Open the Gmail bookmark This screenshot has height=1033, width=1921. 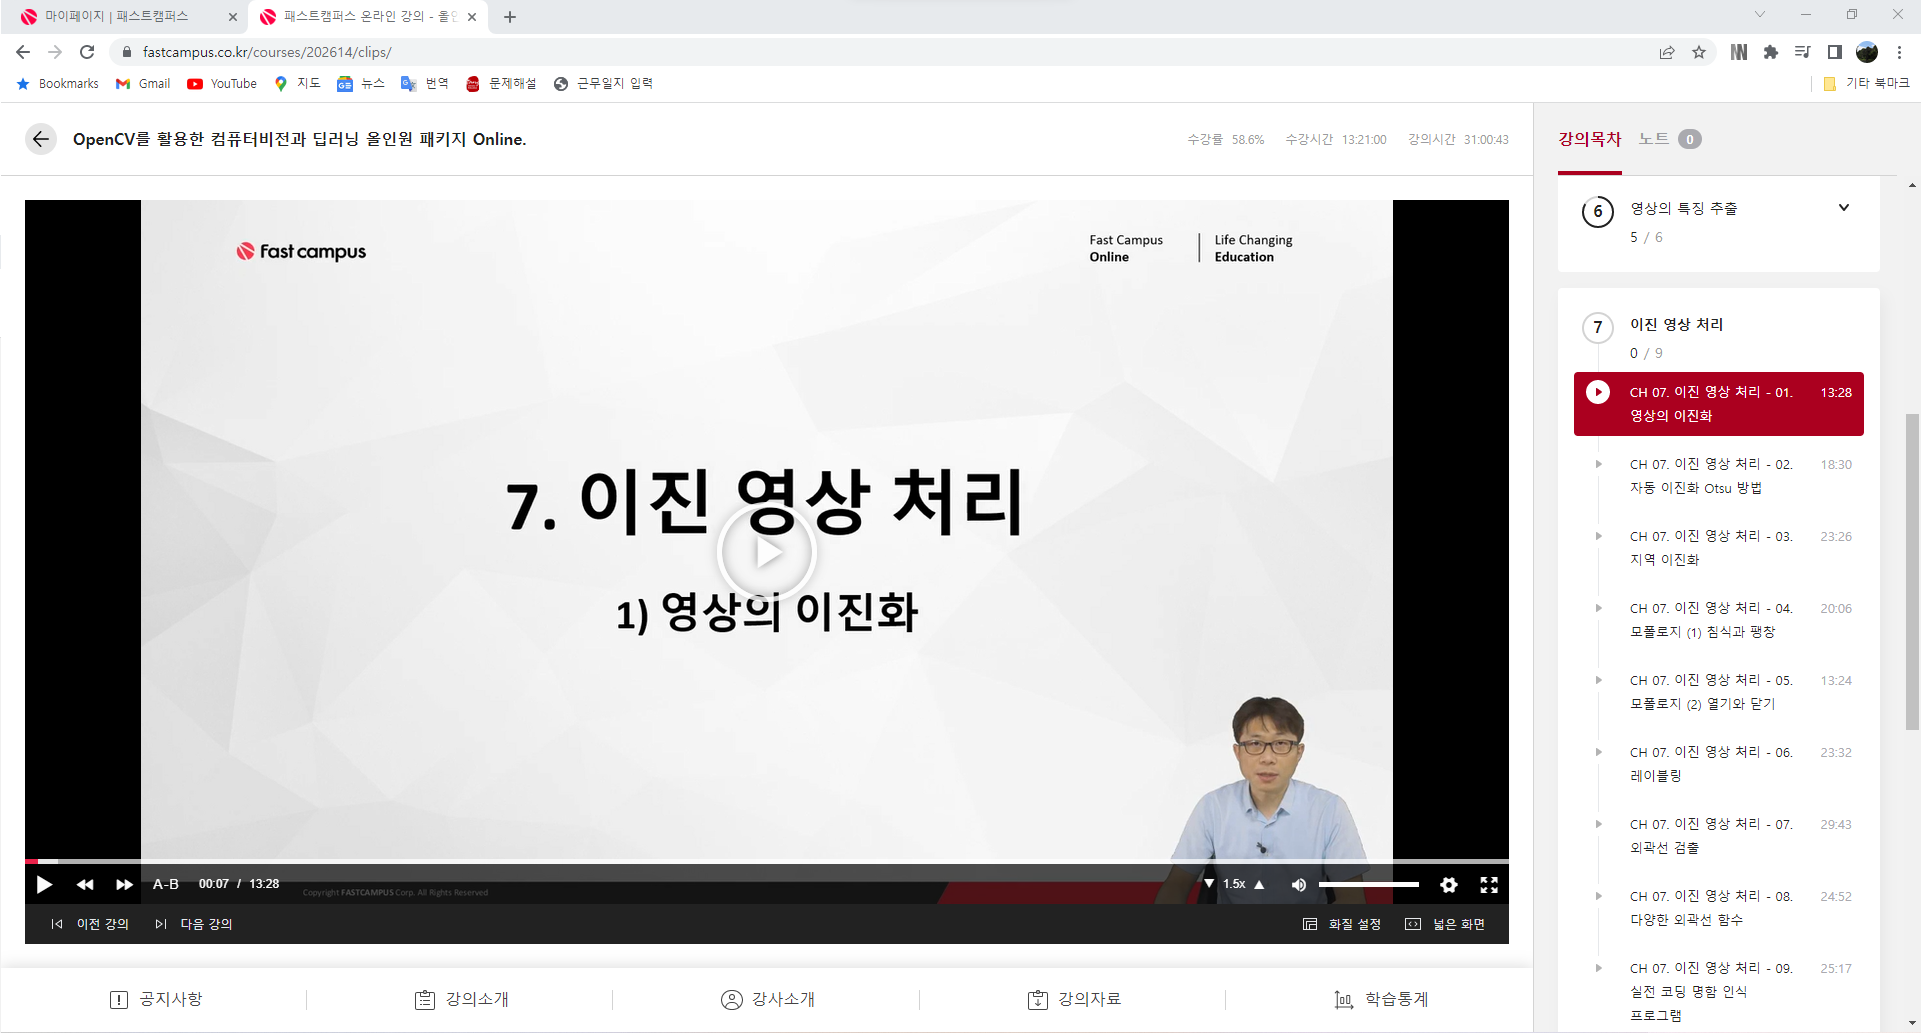coord(143,84)
